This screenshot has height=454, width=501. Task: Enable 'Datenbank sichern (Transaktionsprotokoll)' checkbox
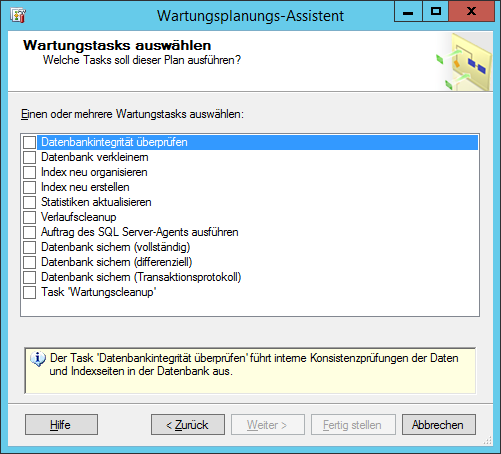(x=29, y=277)
